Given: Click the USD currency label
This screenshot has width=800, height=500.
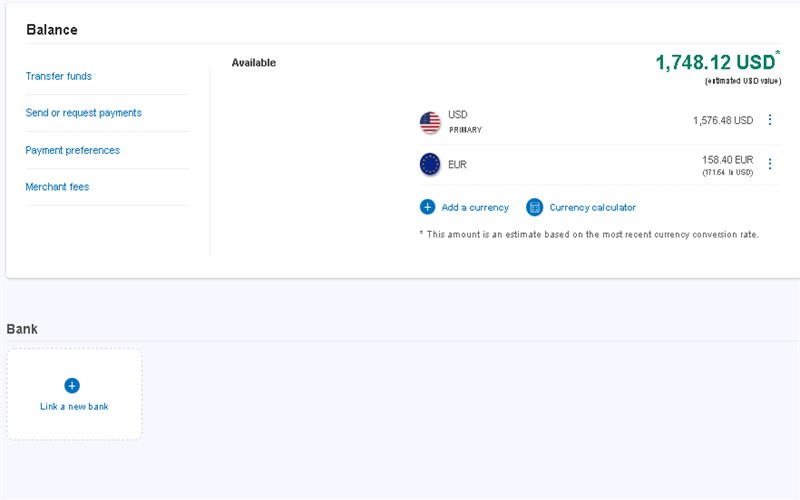Looking at the screenshot, I should [458, 115].
